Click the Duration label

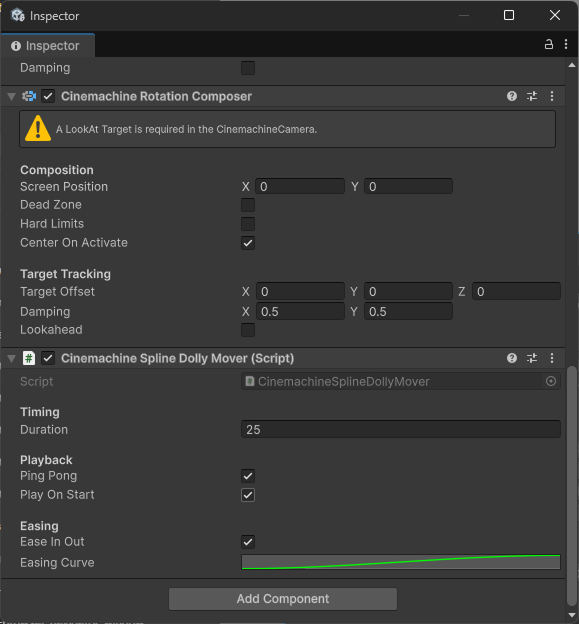click(44, 430)
